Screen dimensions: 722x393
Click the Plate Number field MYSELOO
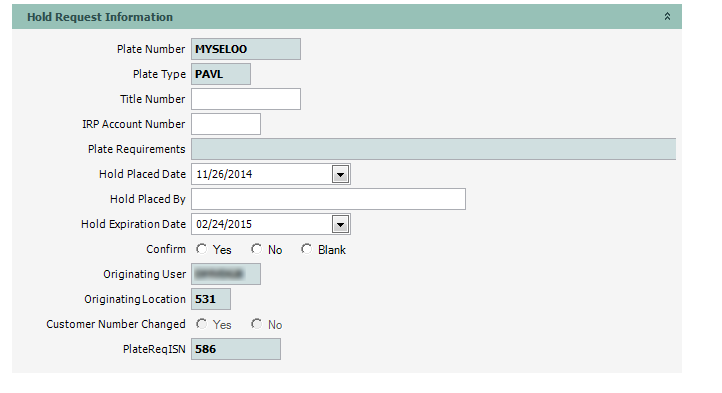coord(246,49)
